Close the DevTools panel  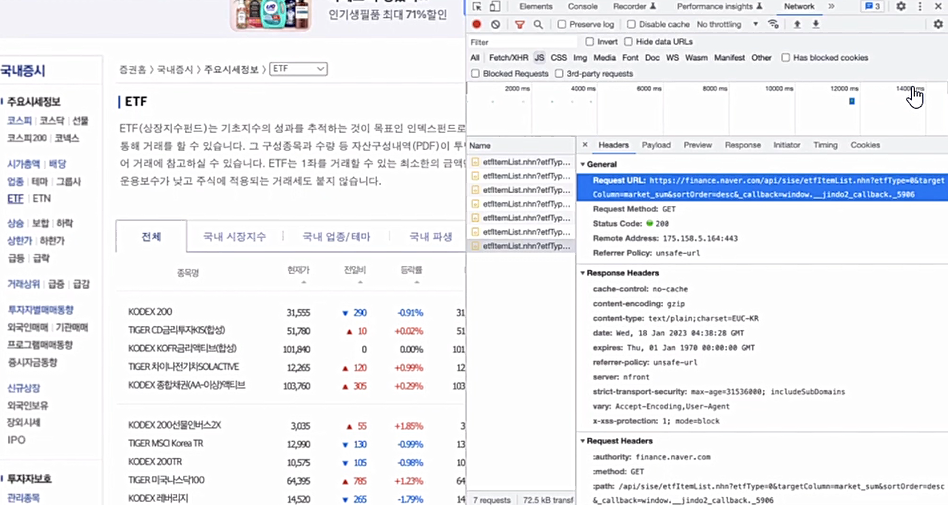point(939,6)
